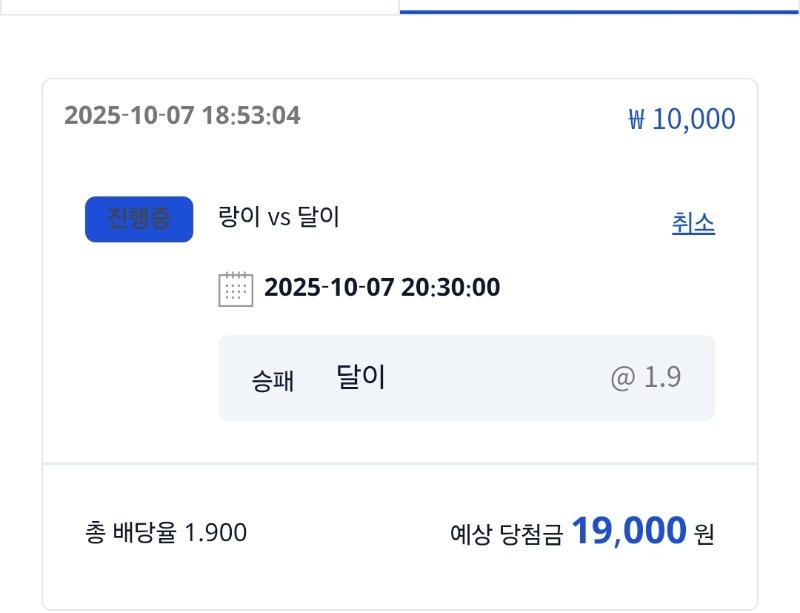Click the match date 2025-10-07 next to calendar

click(x=328, y=288)
